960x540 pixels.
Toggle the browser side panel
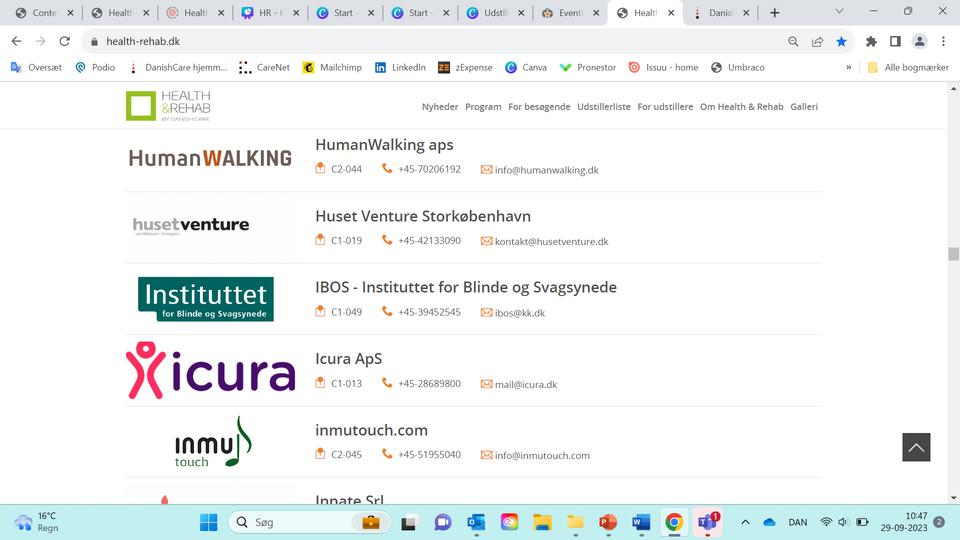(895, 41)
